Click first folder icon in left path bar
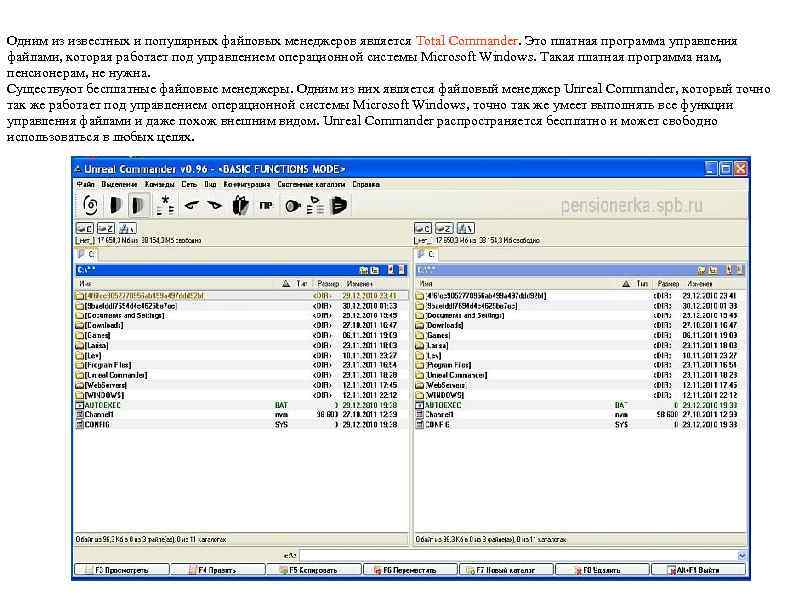Screen dimensions: 794x595 point(363,270)
